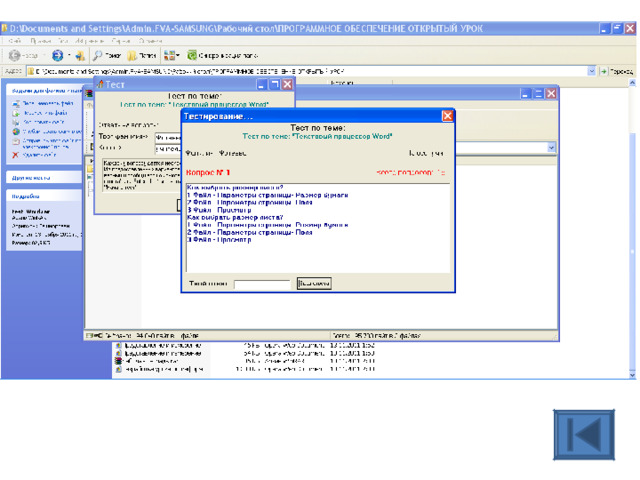Open the Справка menu in Explorer
Image resolution: width=640 pixels, height=480 pixels.
tap(151, 41)
